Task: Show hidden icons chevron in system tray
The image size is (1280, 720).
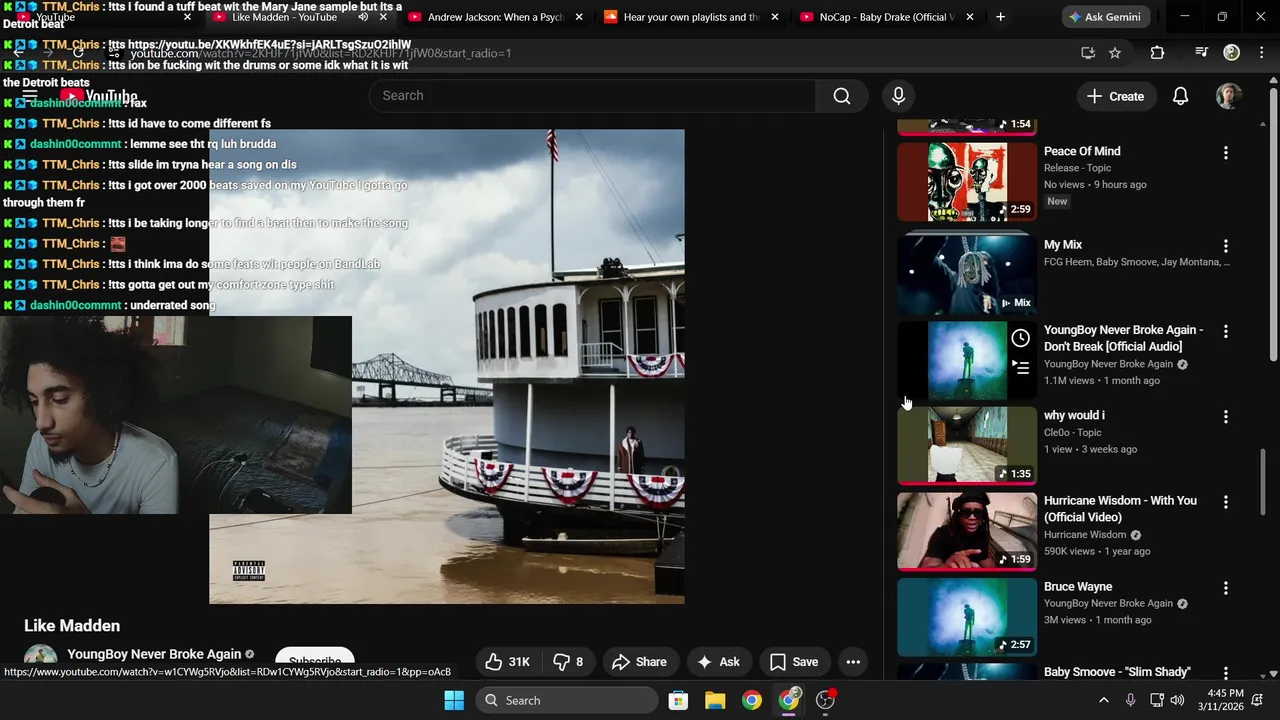Action: 1104,700
